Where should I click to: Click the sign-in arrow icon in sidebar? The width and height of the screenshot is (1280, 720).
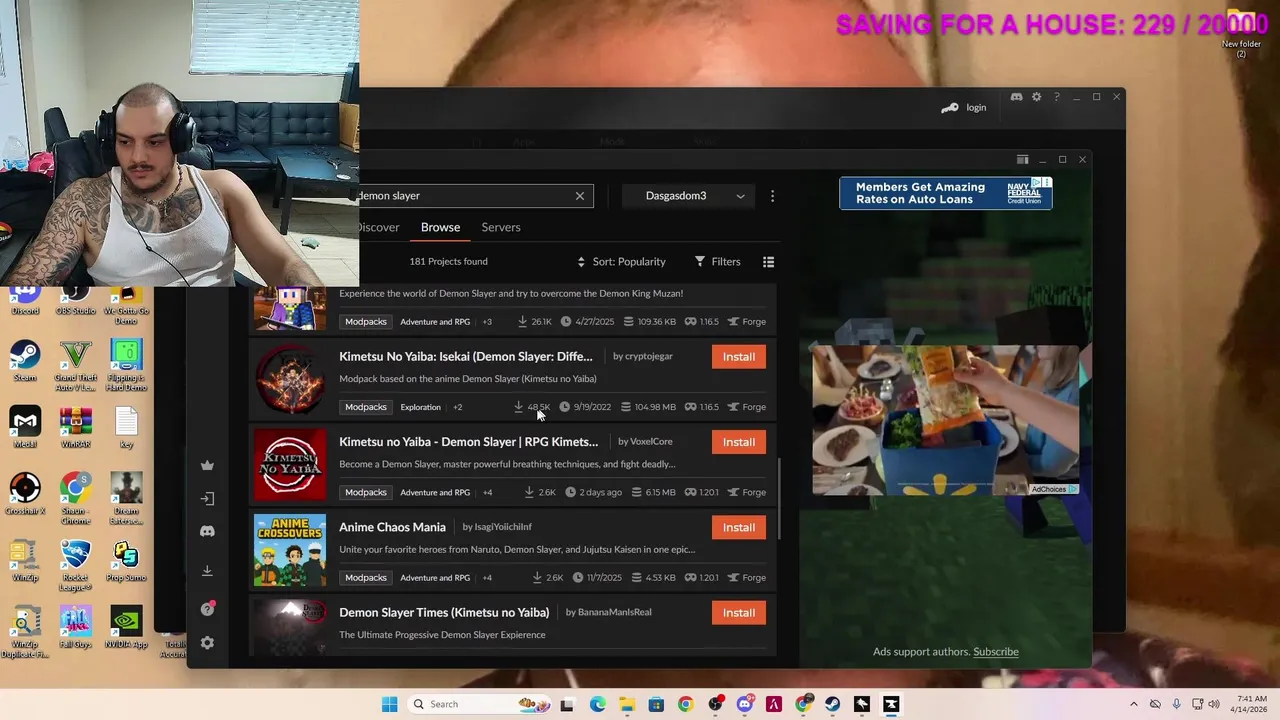tap(207, 498)
